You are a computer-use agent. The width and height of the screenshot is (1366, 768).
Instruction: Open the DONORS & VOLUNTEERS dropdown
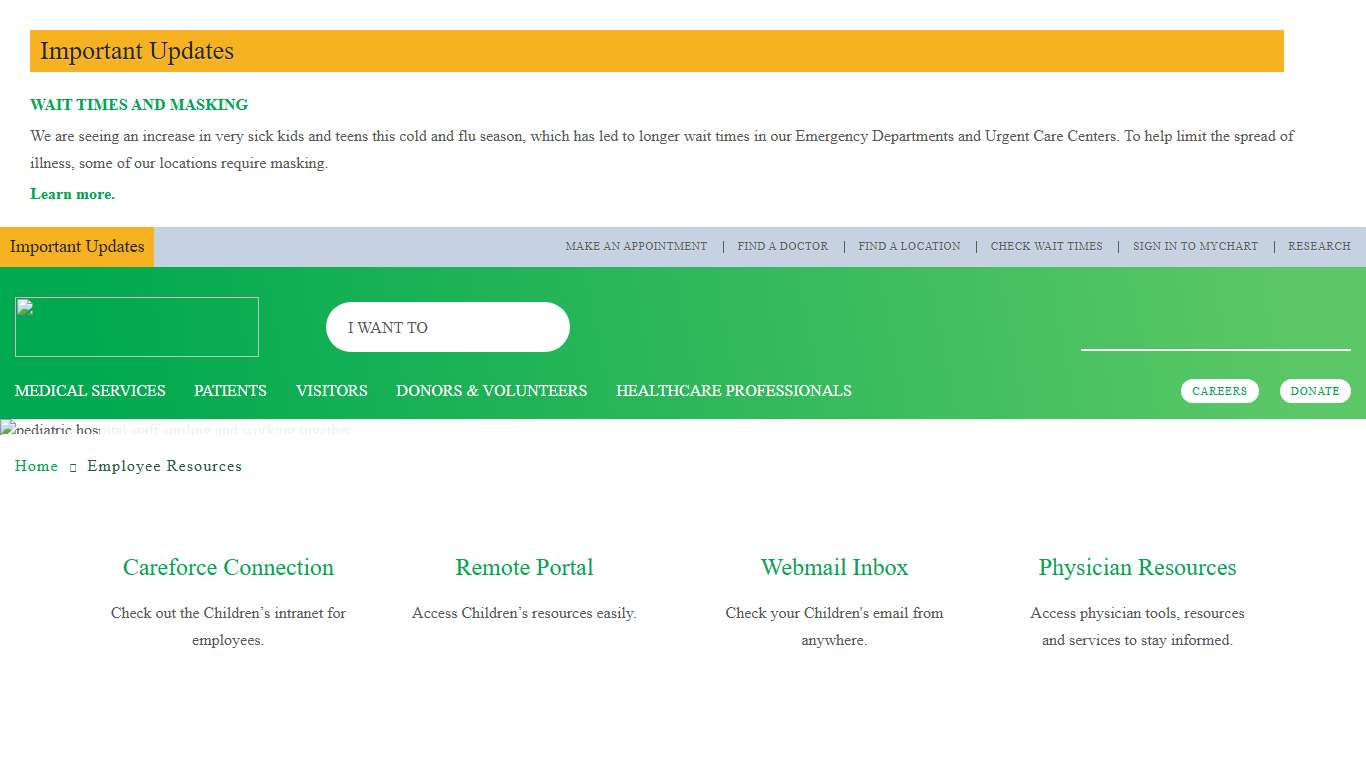click(491, 391)
